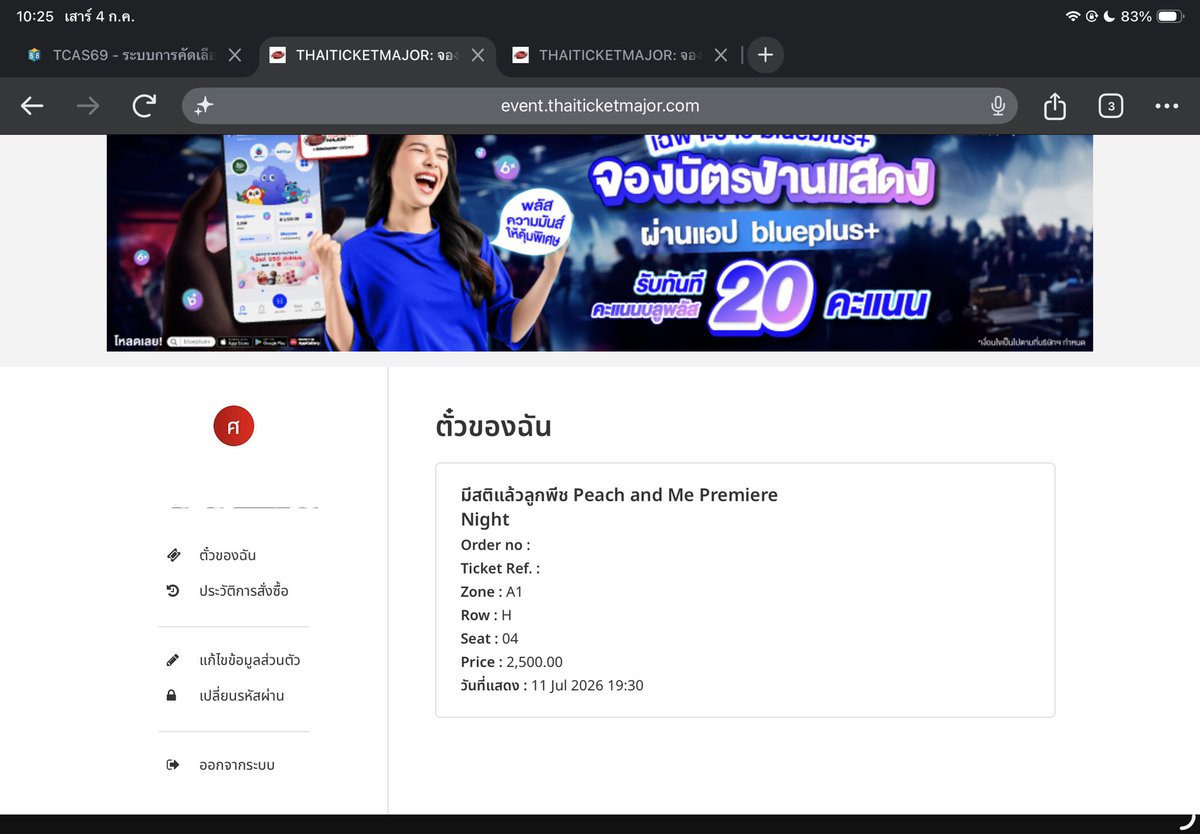Open ประวัติการสั่งซื้อ order history

[243, 591]
